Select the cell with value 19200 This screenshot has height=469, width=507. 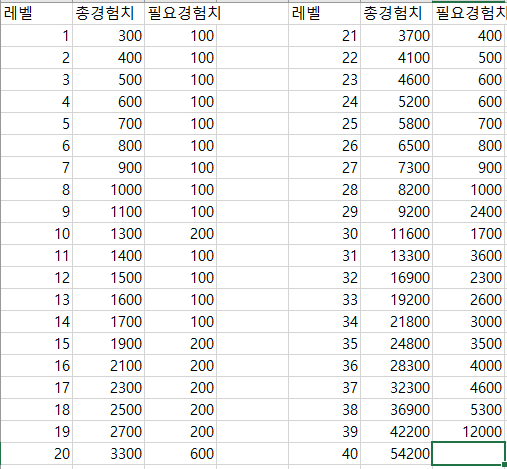[396, 300]
